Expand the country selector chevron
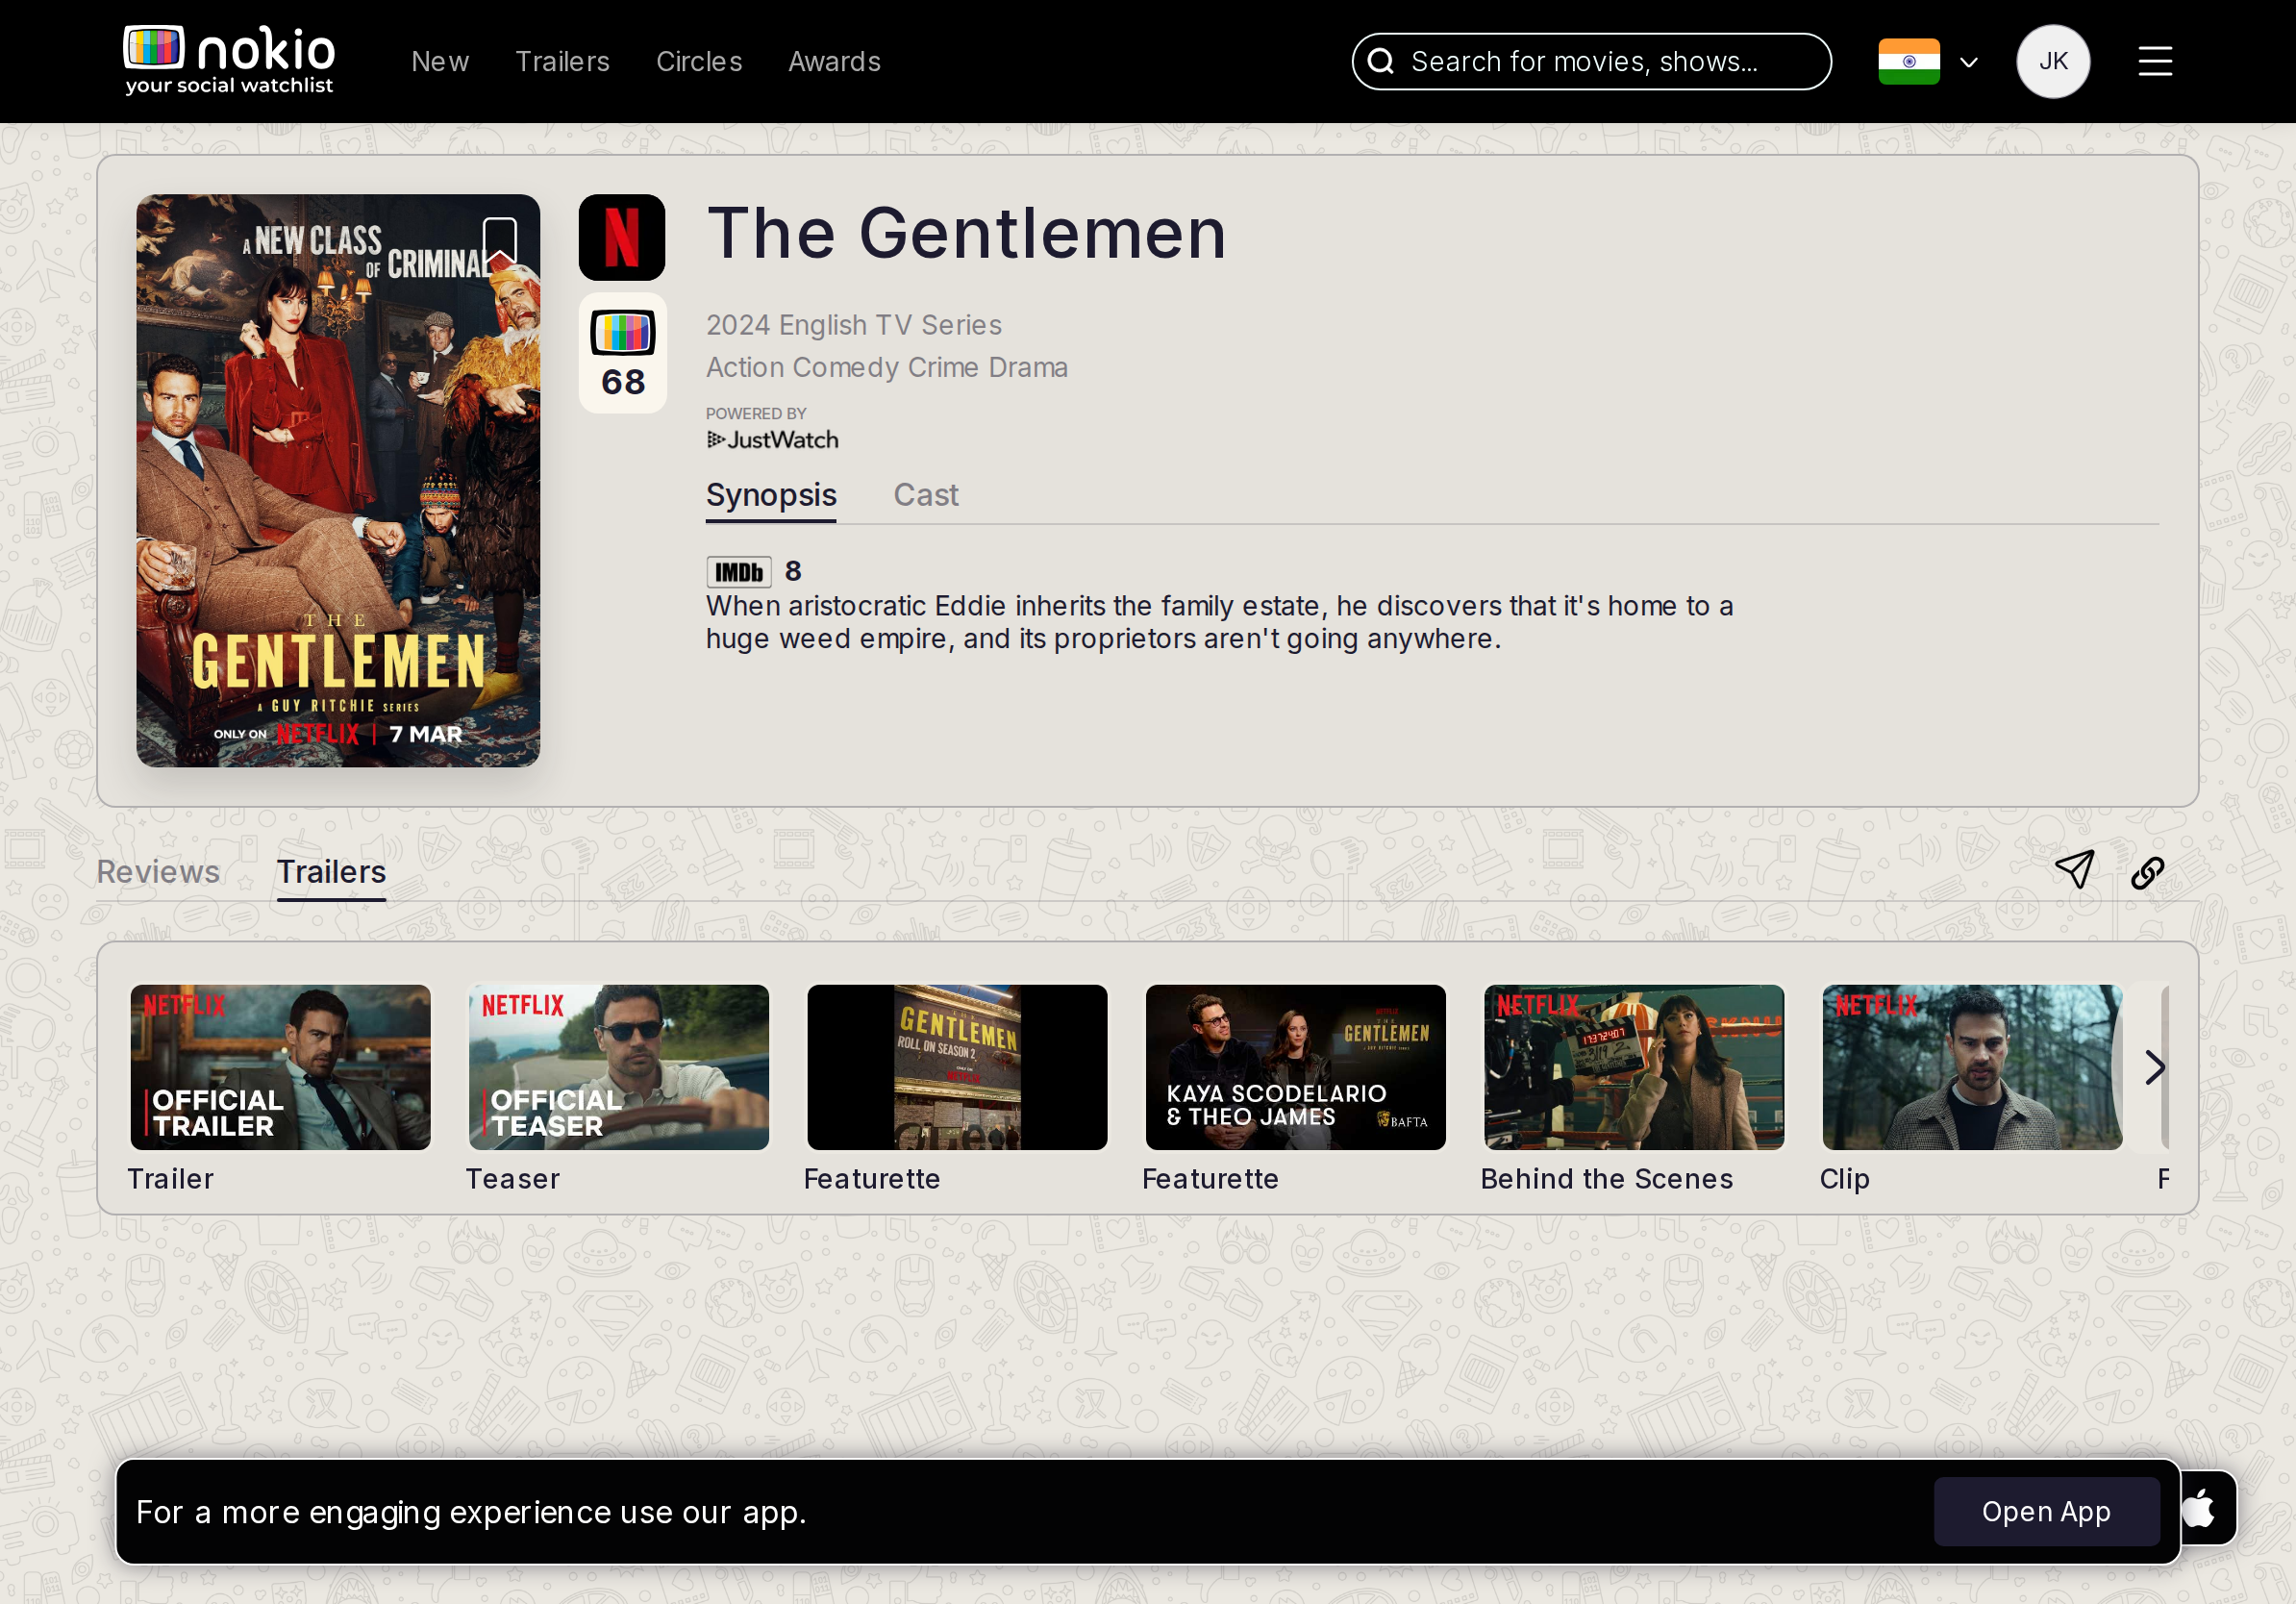 coord(1969,63)
